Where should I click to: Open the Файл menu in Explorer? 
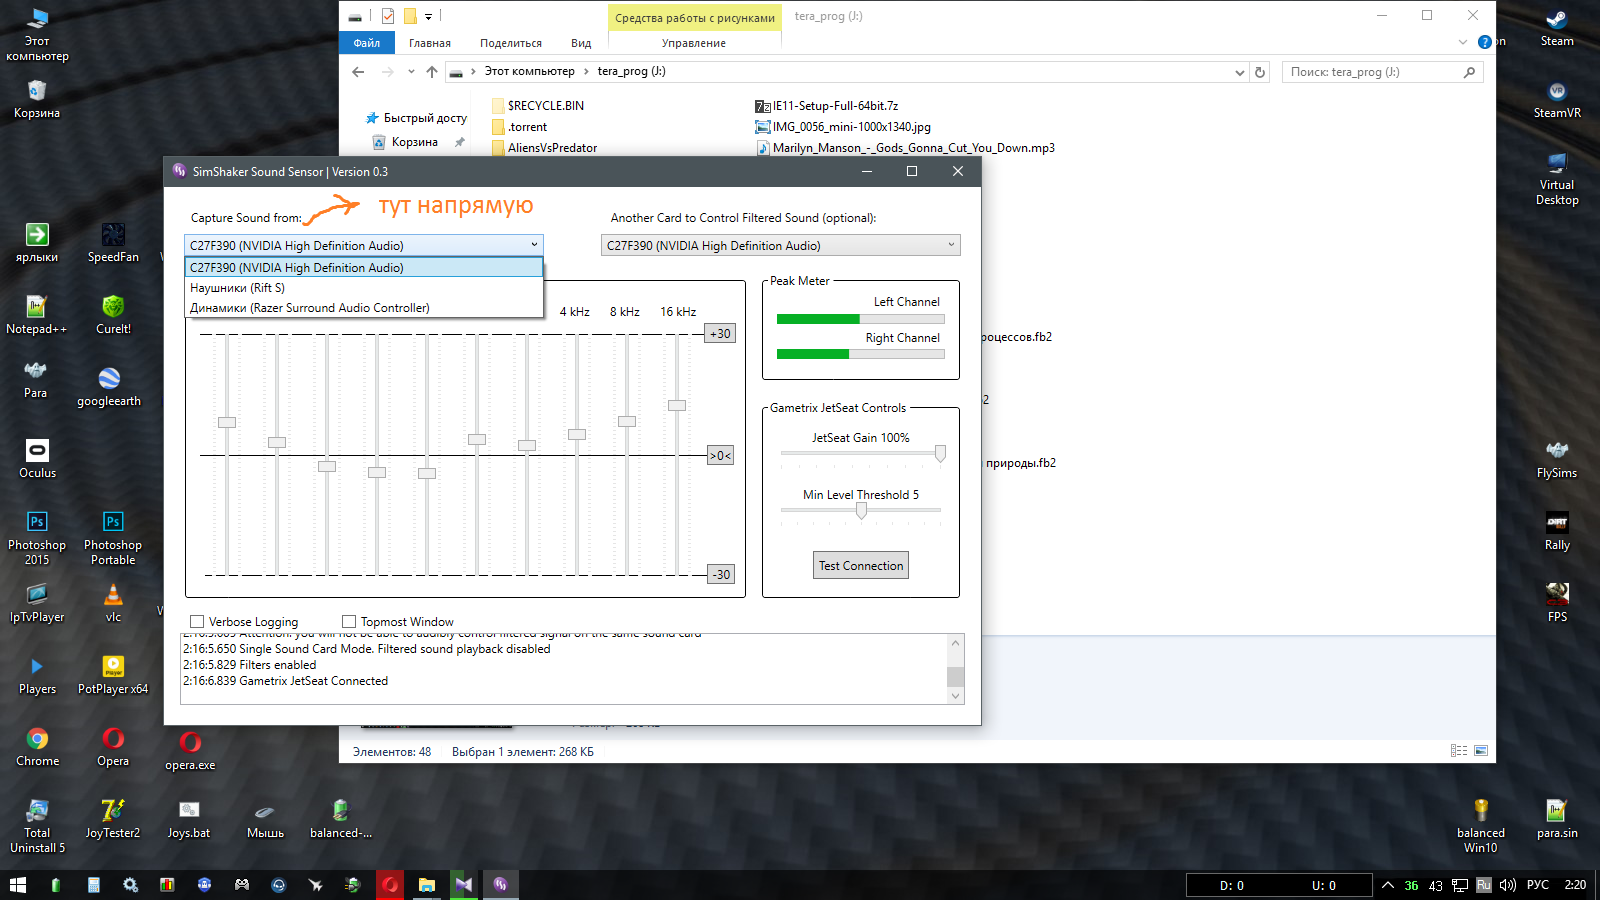tap(367, 43)
